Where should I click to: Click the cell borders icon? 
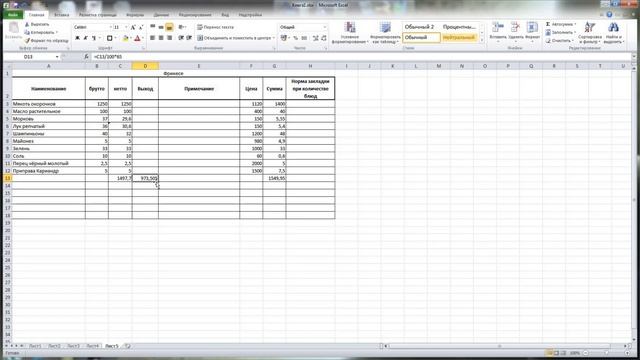tap(109, 38)
